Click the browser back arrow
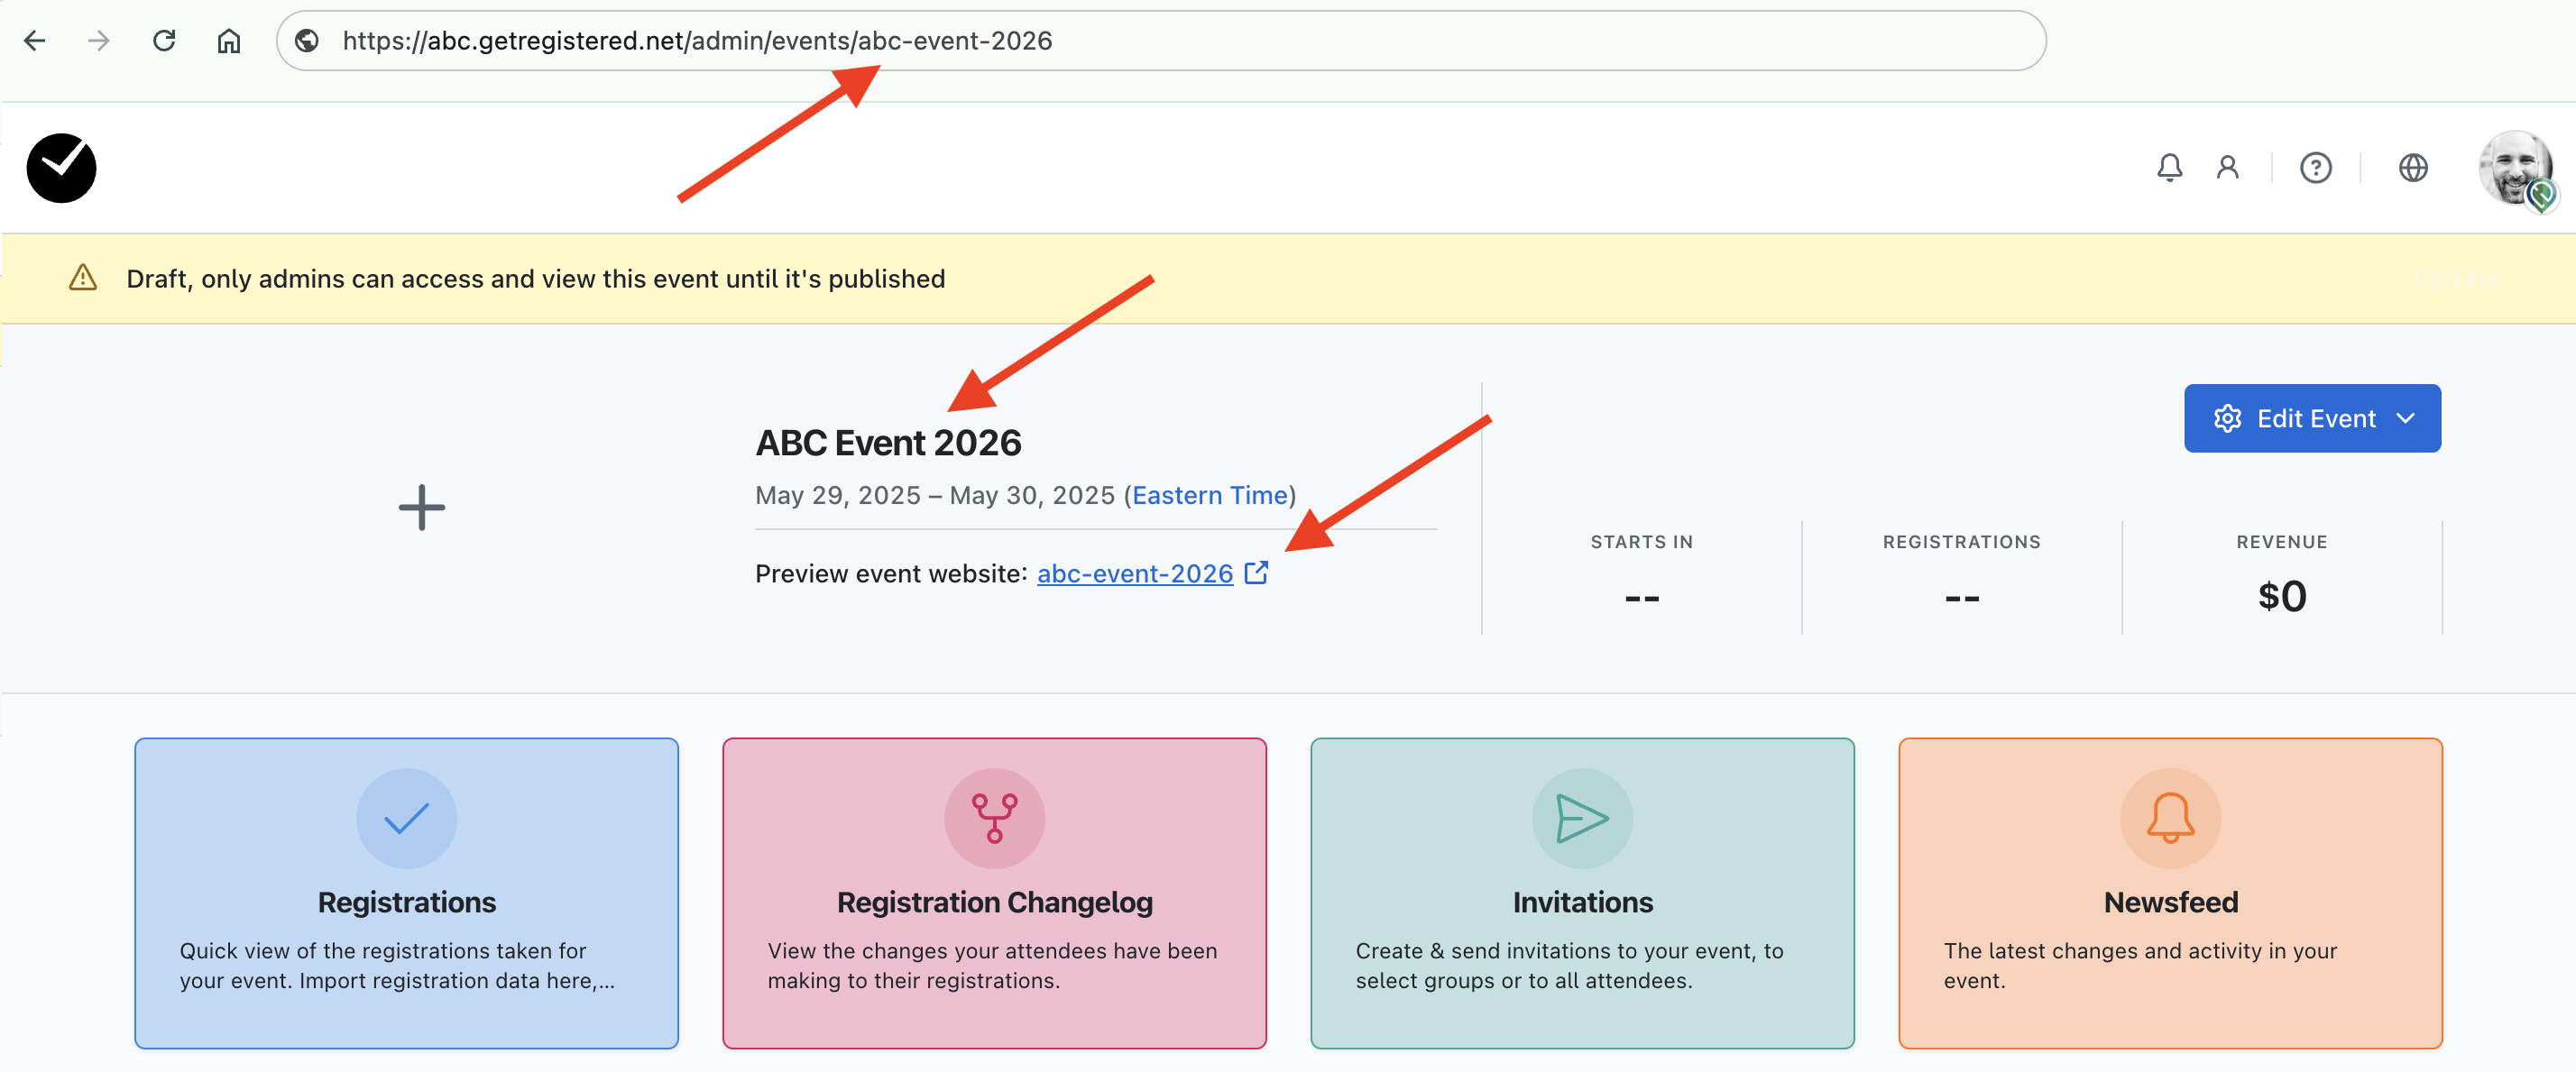Screen dimensions: 2576x1072 tap(35, 41)
